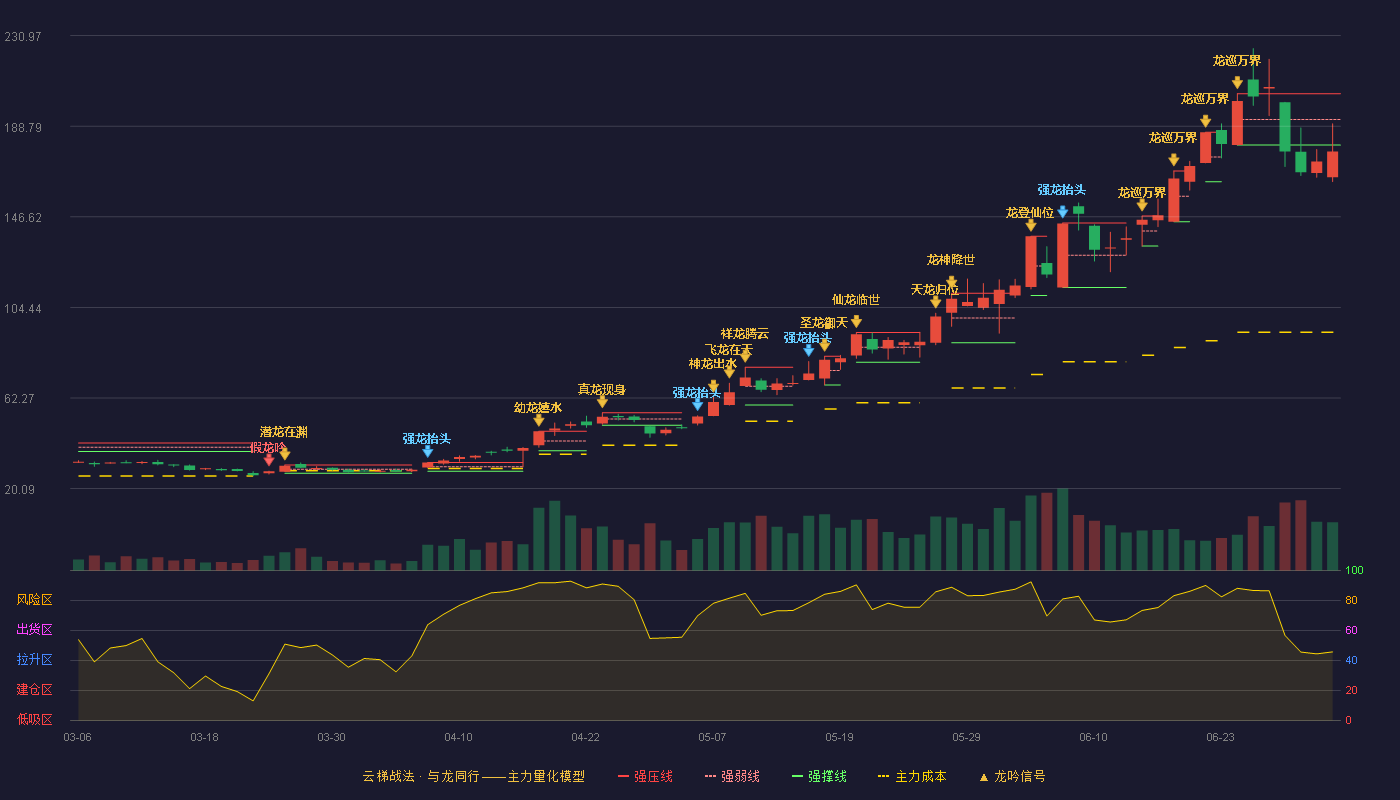1400x800 pixels.
Task: Toggle the 主力成本 legend series
Action: tap(912, 776)
